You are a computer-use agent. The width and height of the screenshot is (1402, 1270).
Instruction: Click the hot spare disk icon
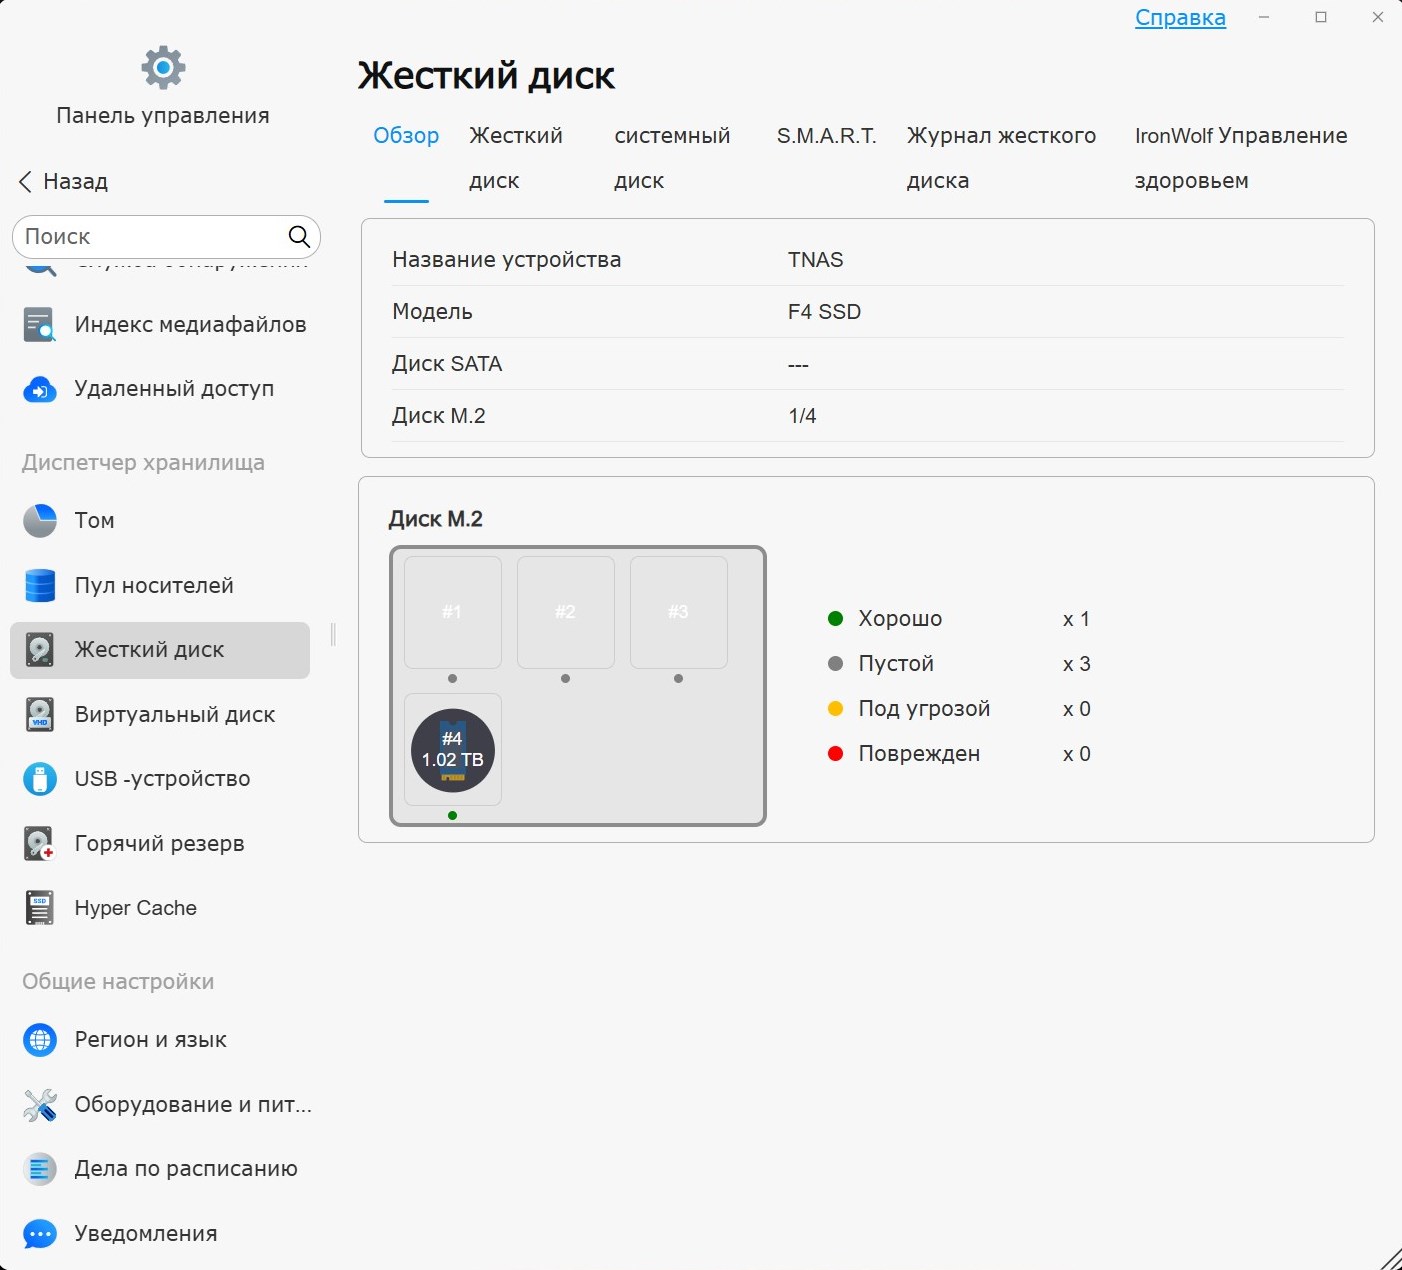(40, 844)
